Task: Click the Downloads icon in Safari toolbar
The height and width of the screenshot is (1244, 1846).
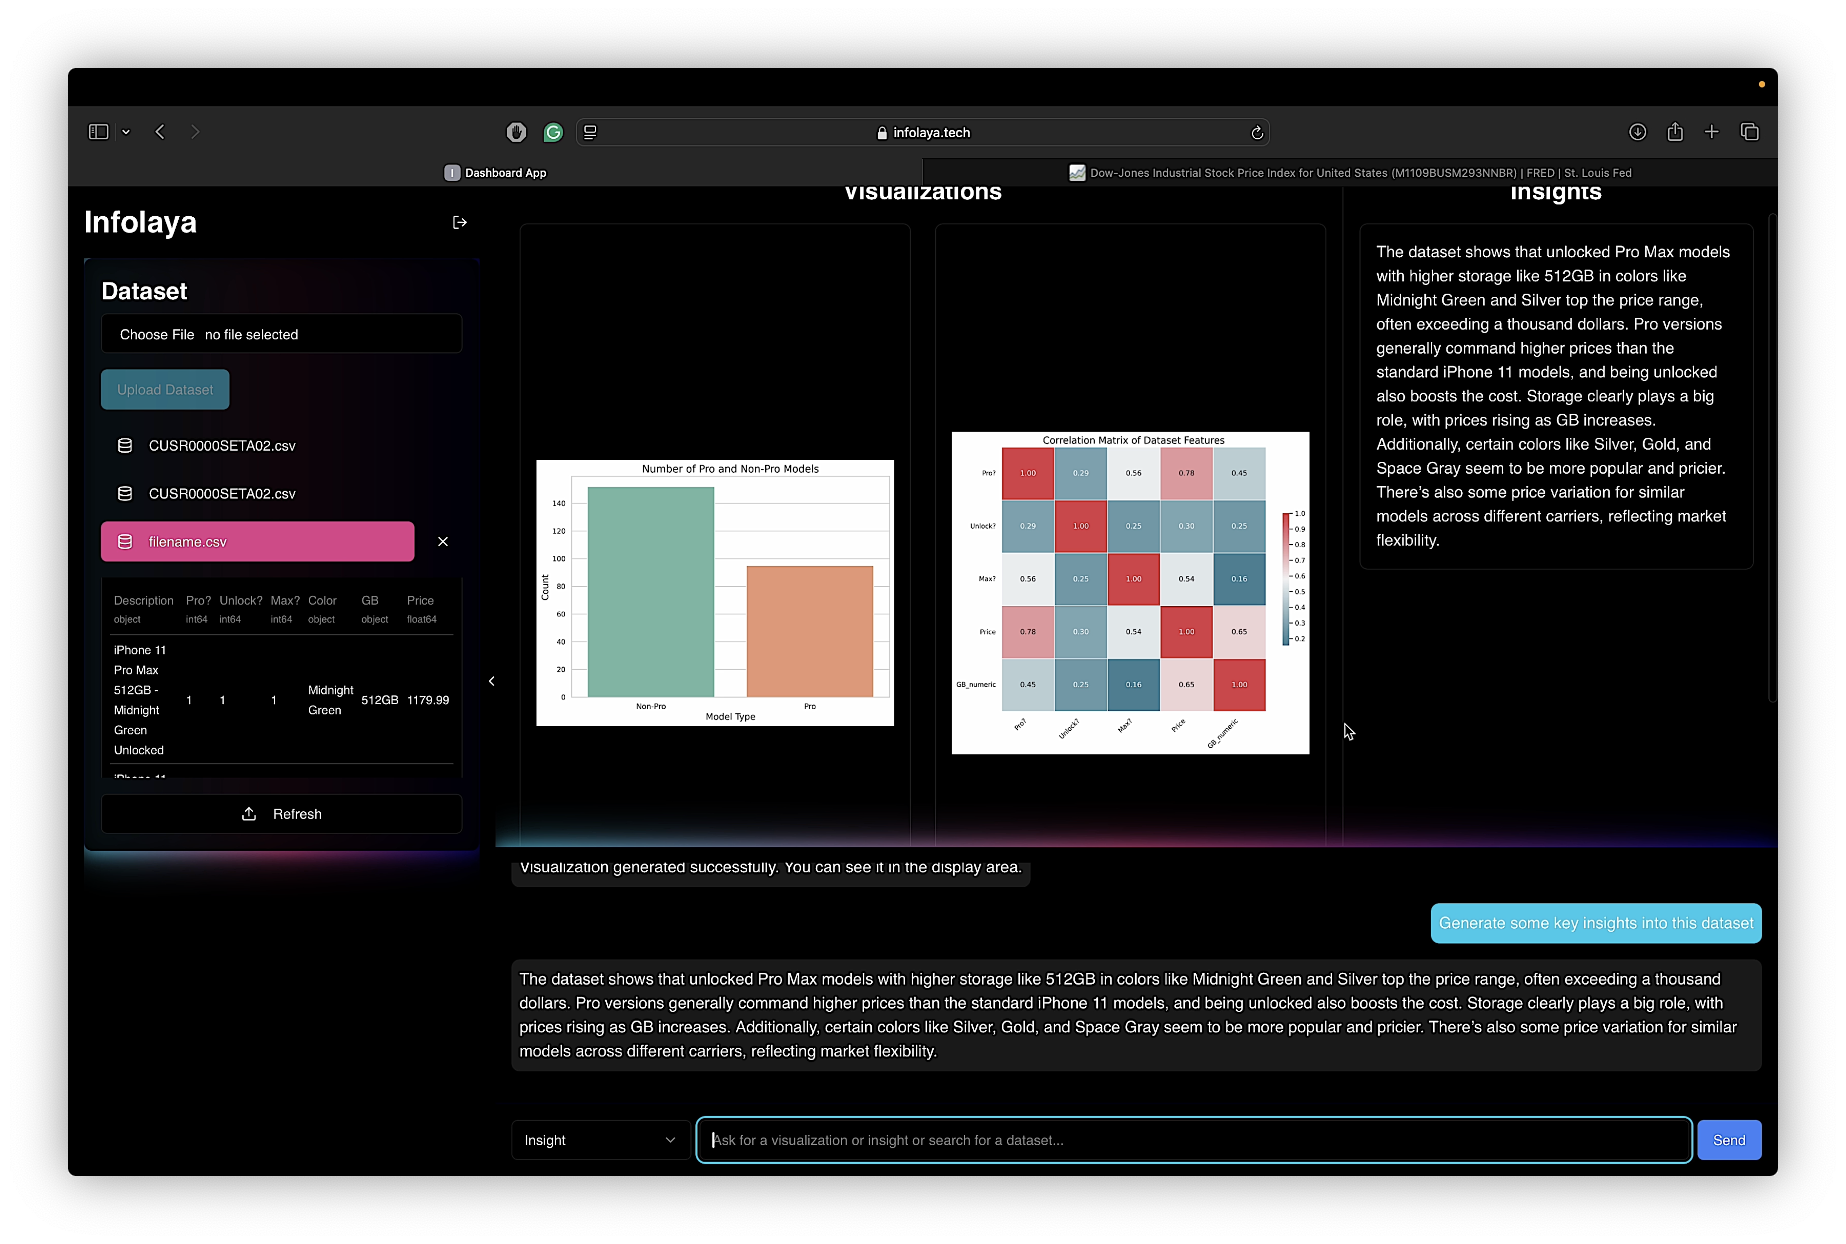Action: pos(1638,131)
